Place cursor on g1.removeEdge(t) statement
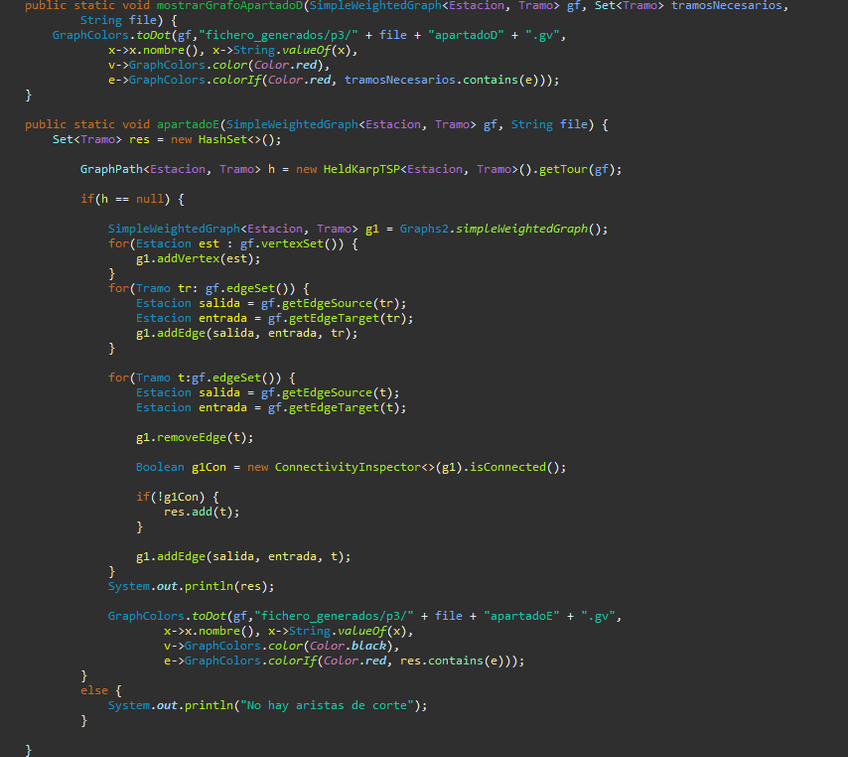Viewport: 848px width, 757px height. click(x=194, y=438)
